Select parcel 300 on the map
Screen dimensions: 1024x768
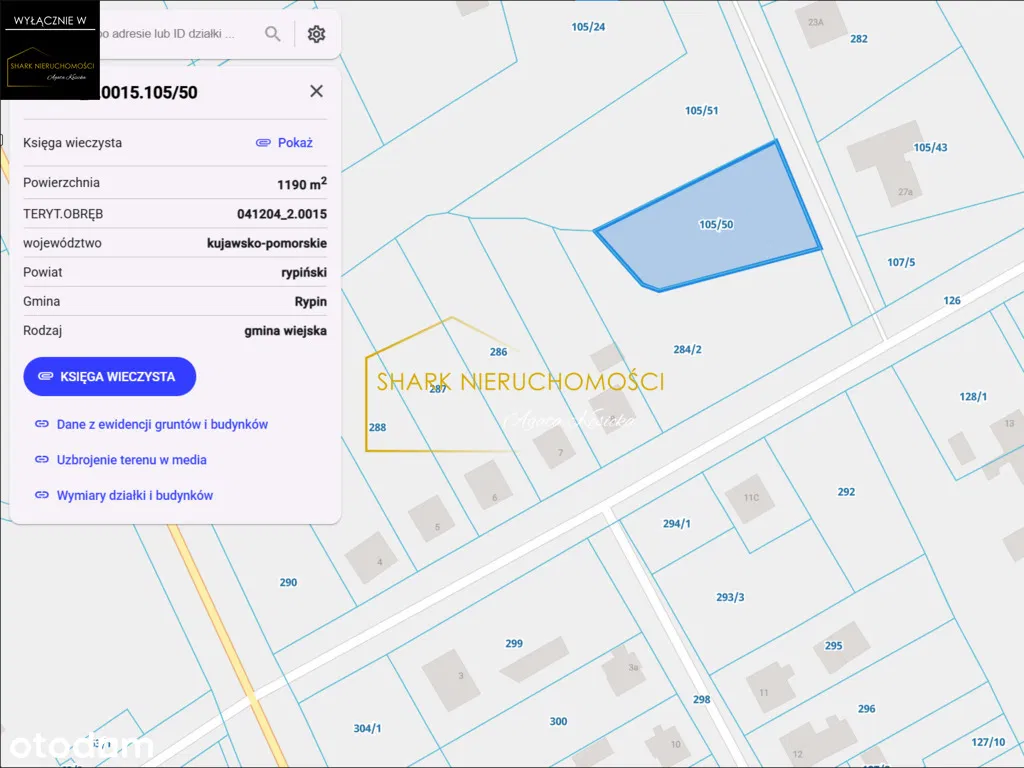[x=558, y=721]
